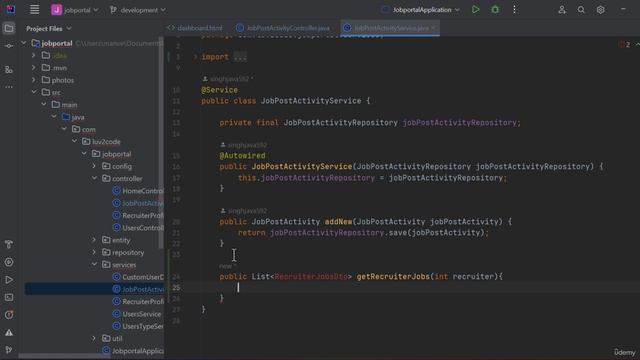Click the getRecruiterJobs method name
This screenshot has height=360, width=640.
(393, 277)
